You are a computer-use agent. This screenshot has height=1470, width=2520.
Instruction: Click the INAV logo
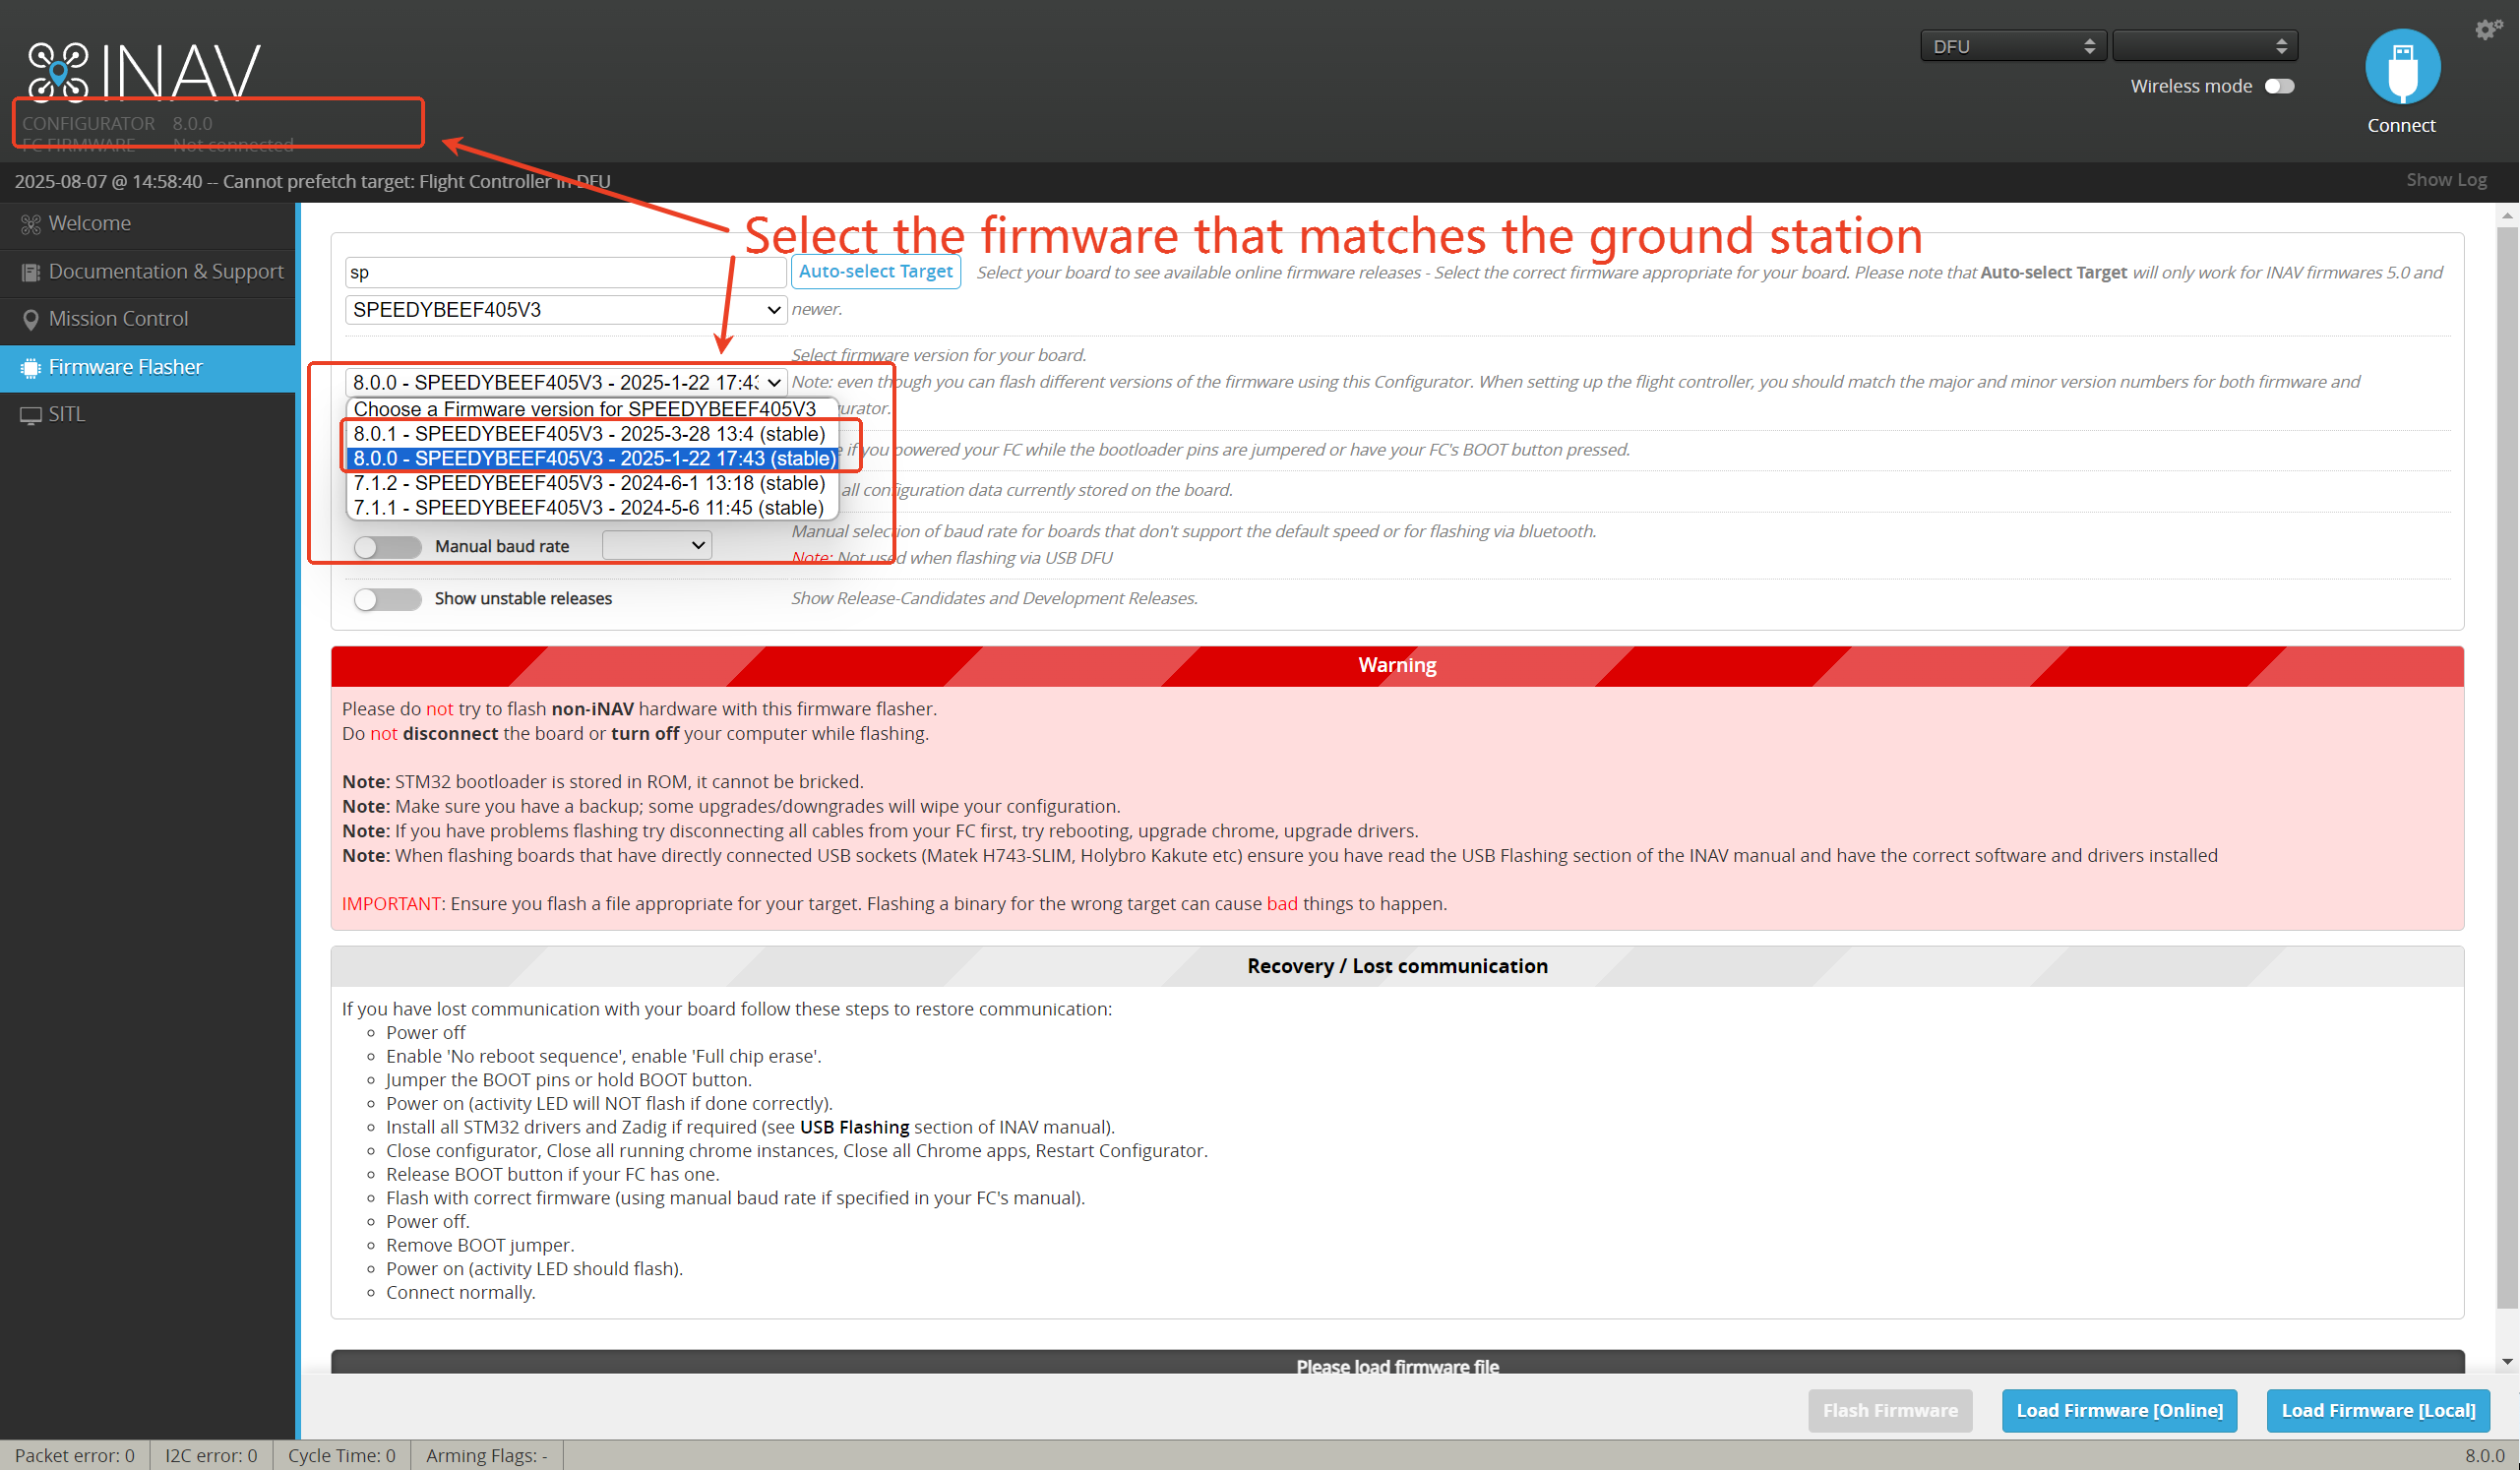coord(143,70)
